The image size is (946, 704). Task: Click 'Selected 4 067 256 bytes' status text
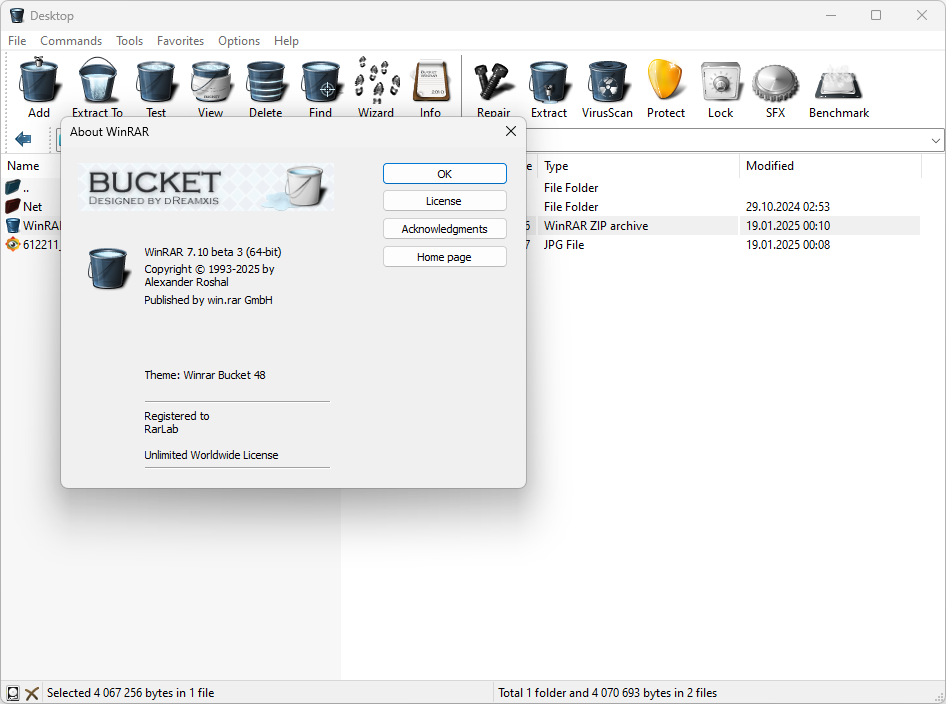click(130, 693)
